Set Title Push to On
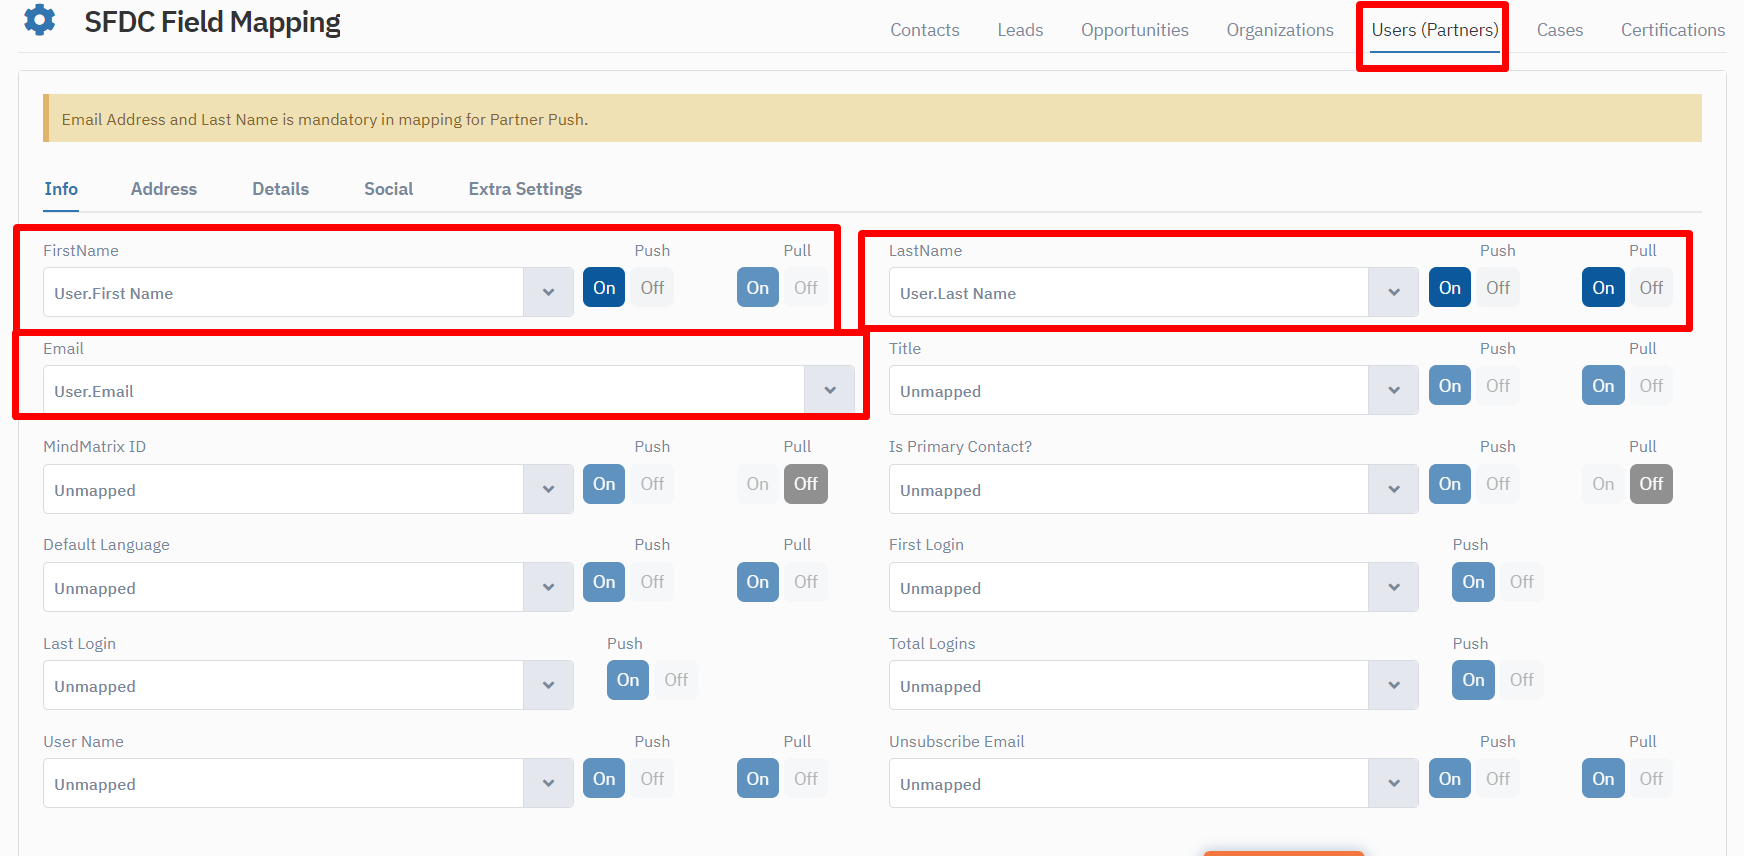 pyautogui.click(x=1450, y=386)
